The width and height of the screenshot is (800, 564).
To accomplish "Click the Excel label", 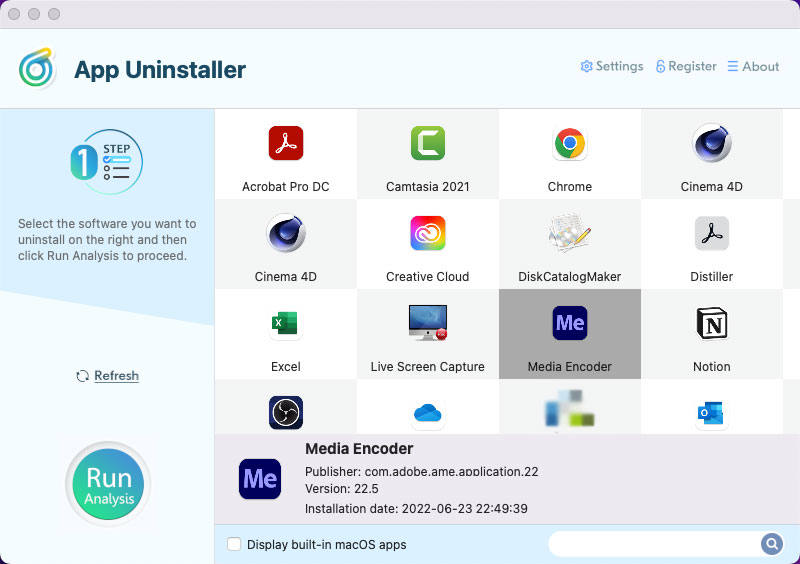I will click(286, 366).
